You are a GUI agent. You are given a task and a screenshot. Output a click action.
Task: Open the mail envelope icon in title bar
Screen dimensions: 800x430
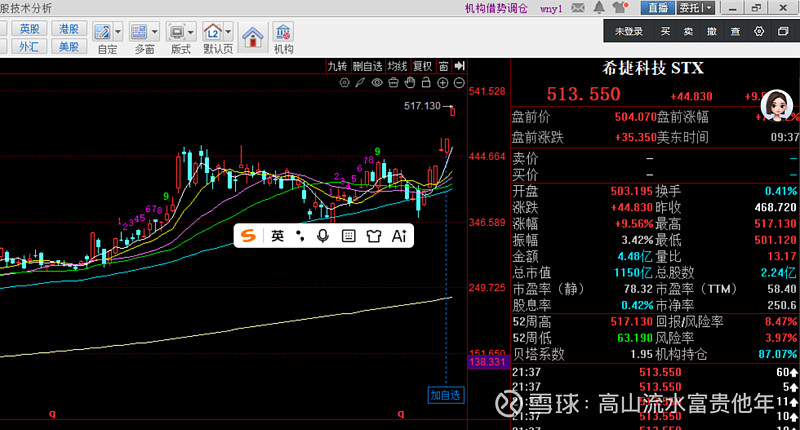(x=578, y=8)
